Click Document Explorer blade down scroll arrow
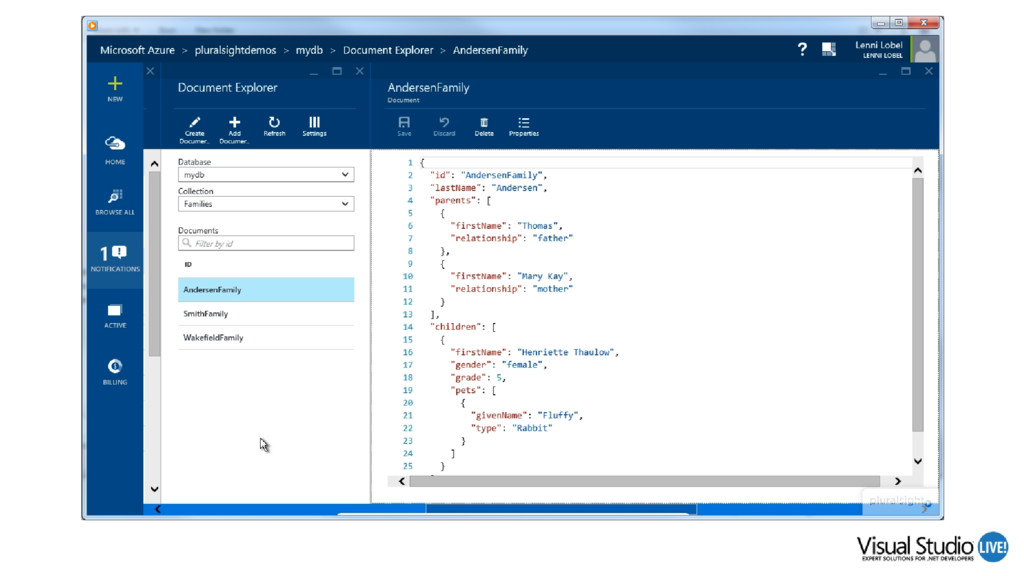This screenshot has height=576, width=1024. coord(154,488)
